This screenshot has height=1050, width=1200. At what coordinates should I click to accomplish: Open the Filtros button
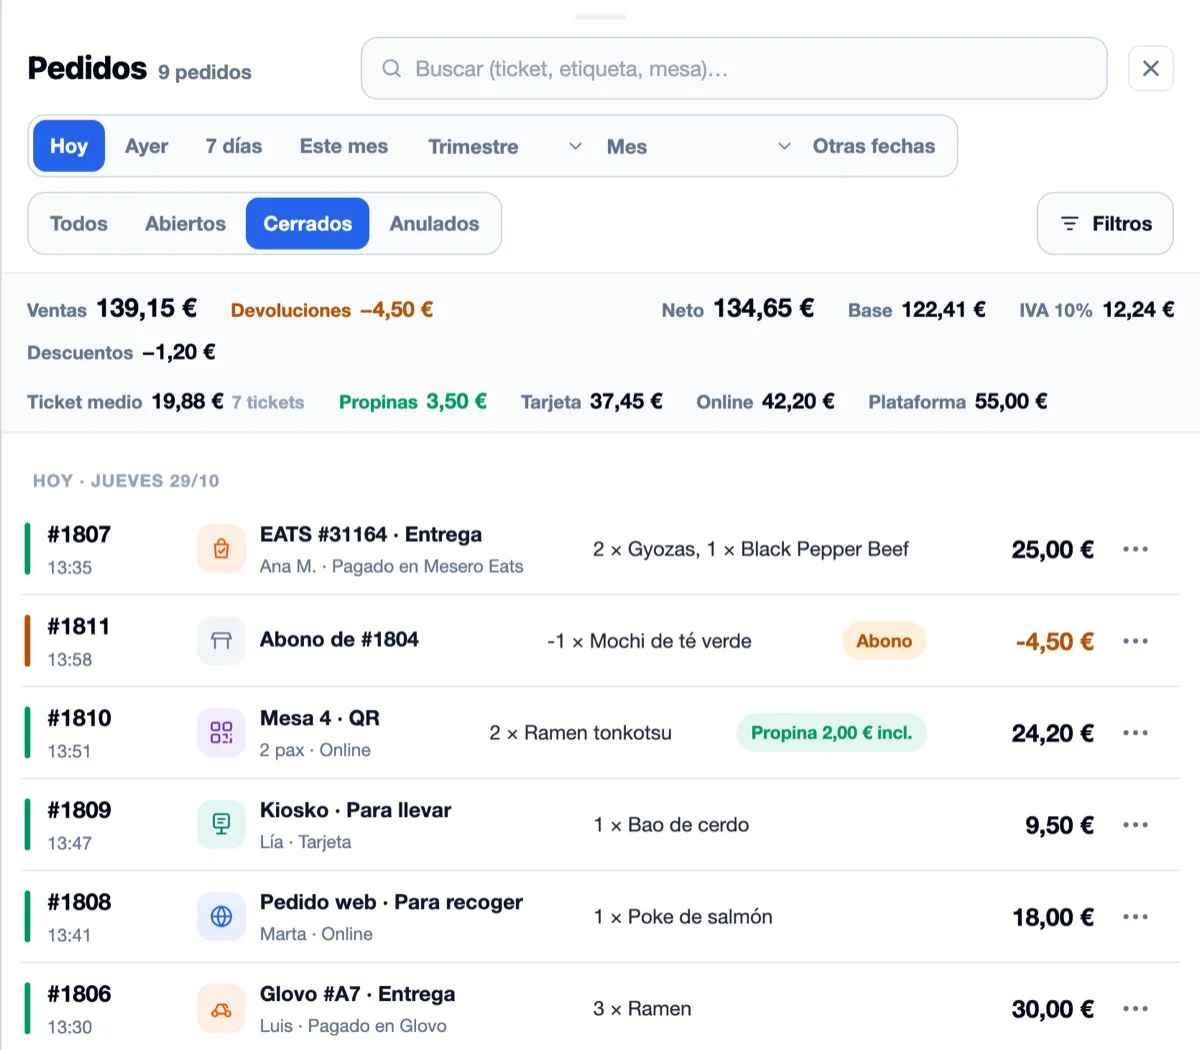tap(1105, 223)
